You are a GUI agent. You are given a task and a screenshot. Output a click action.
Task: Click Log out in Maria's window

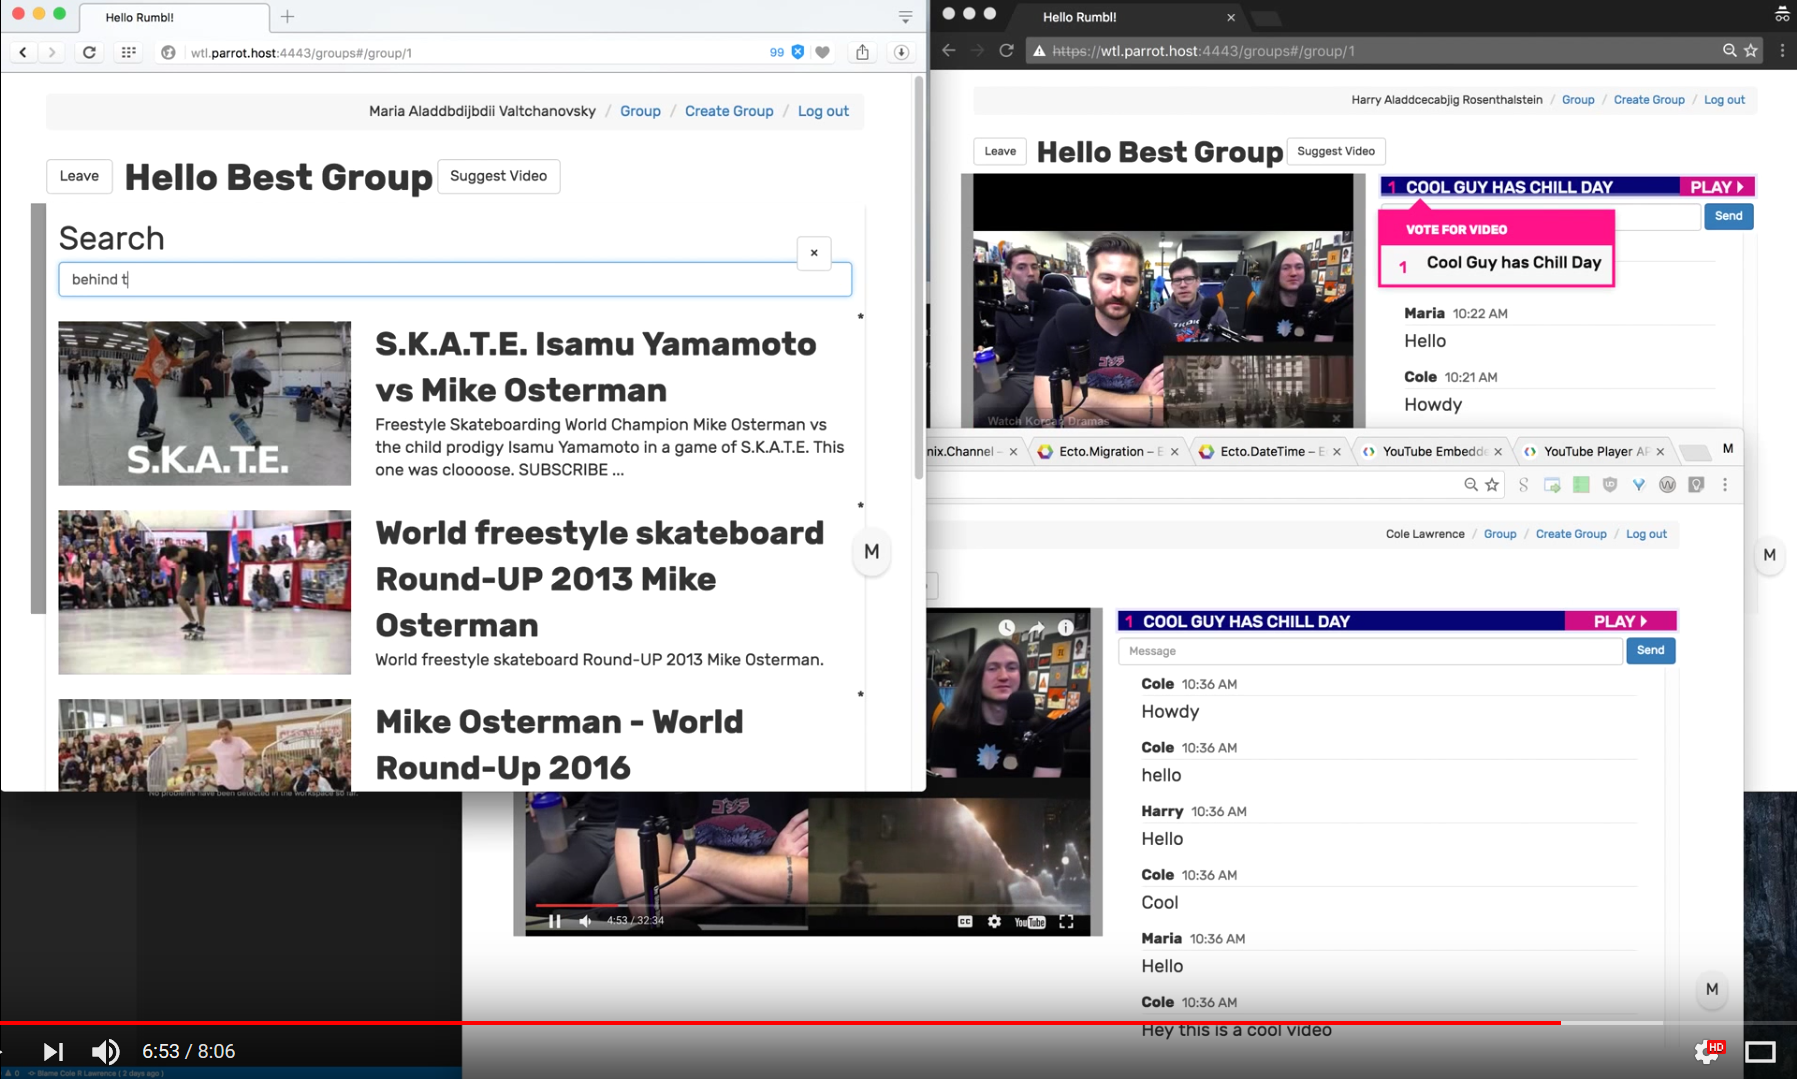tap(823, 111)
